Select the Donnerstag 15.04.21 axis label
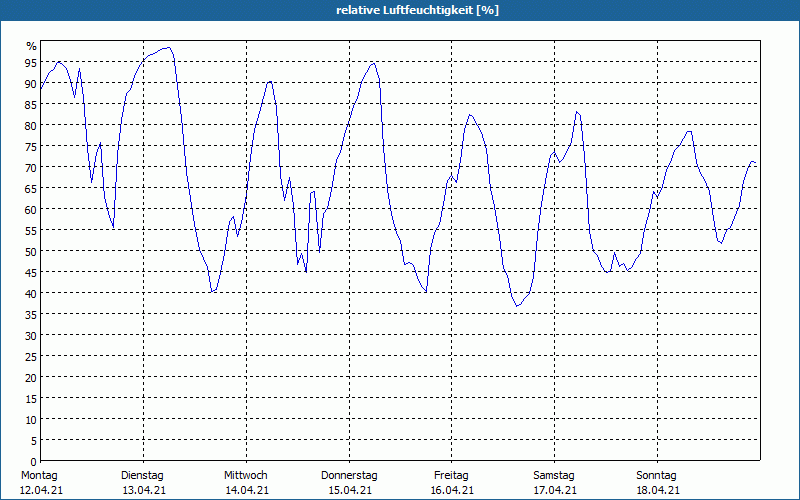Screen dimensions: 800x500 coord(349,483)
